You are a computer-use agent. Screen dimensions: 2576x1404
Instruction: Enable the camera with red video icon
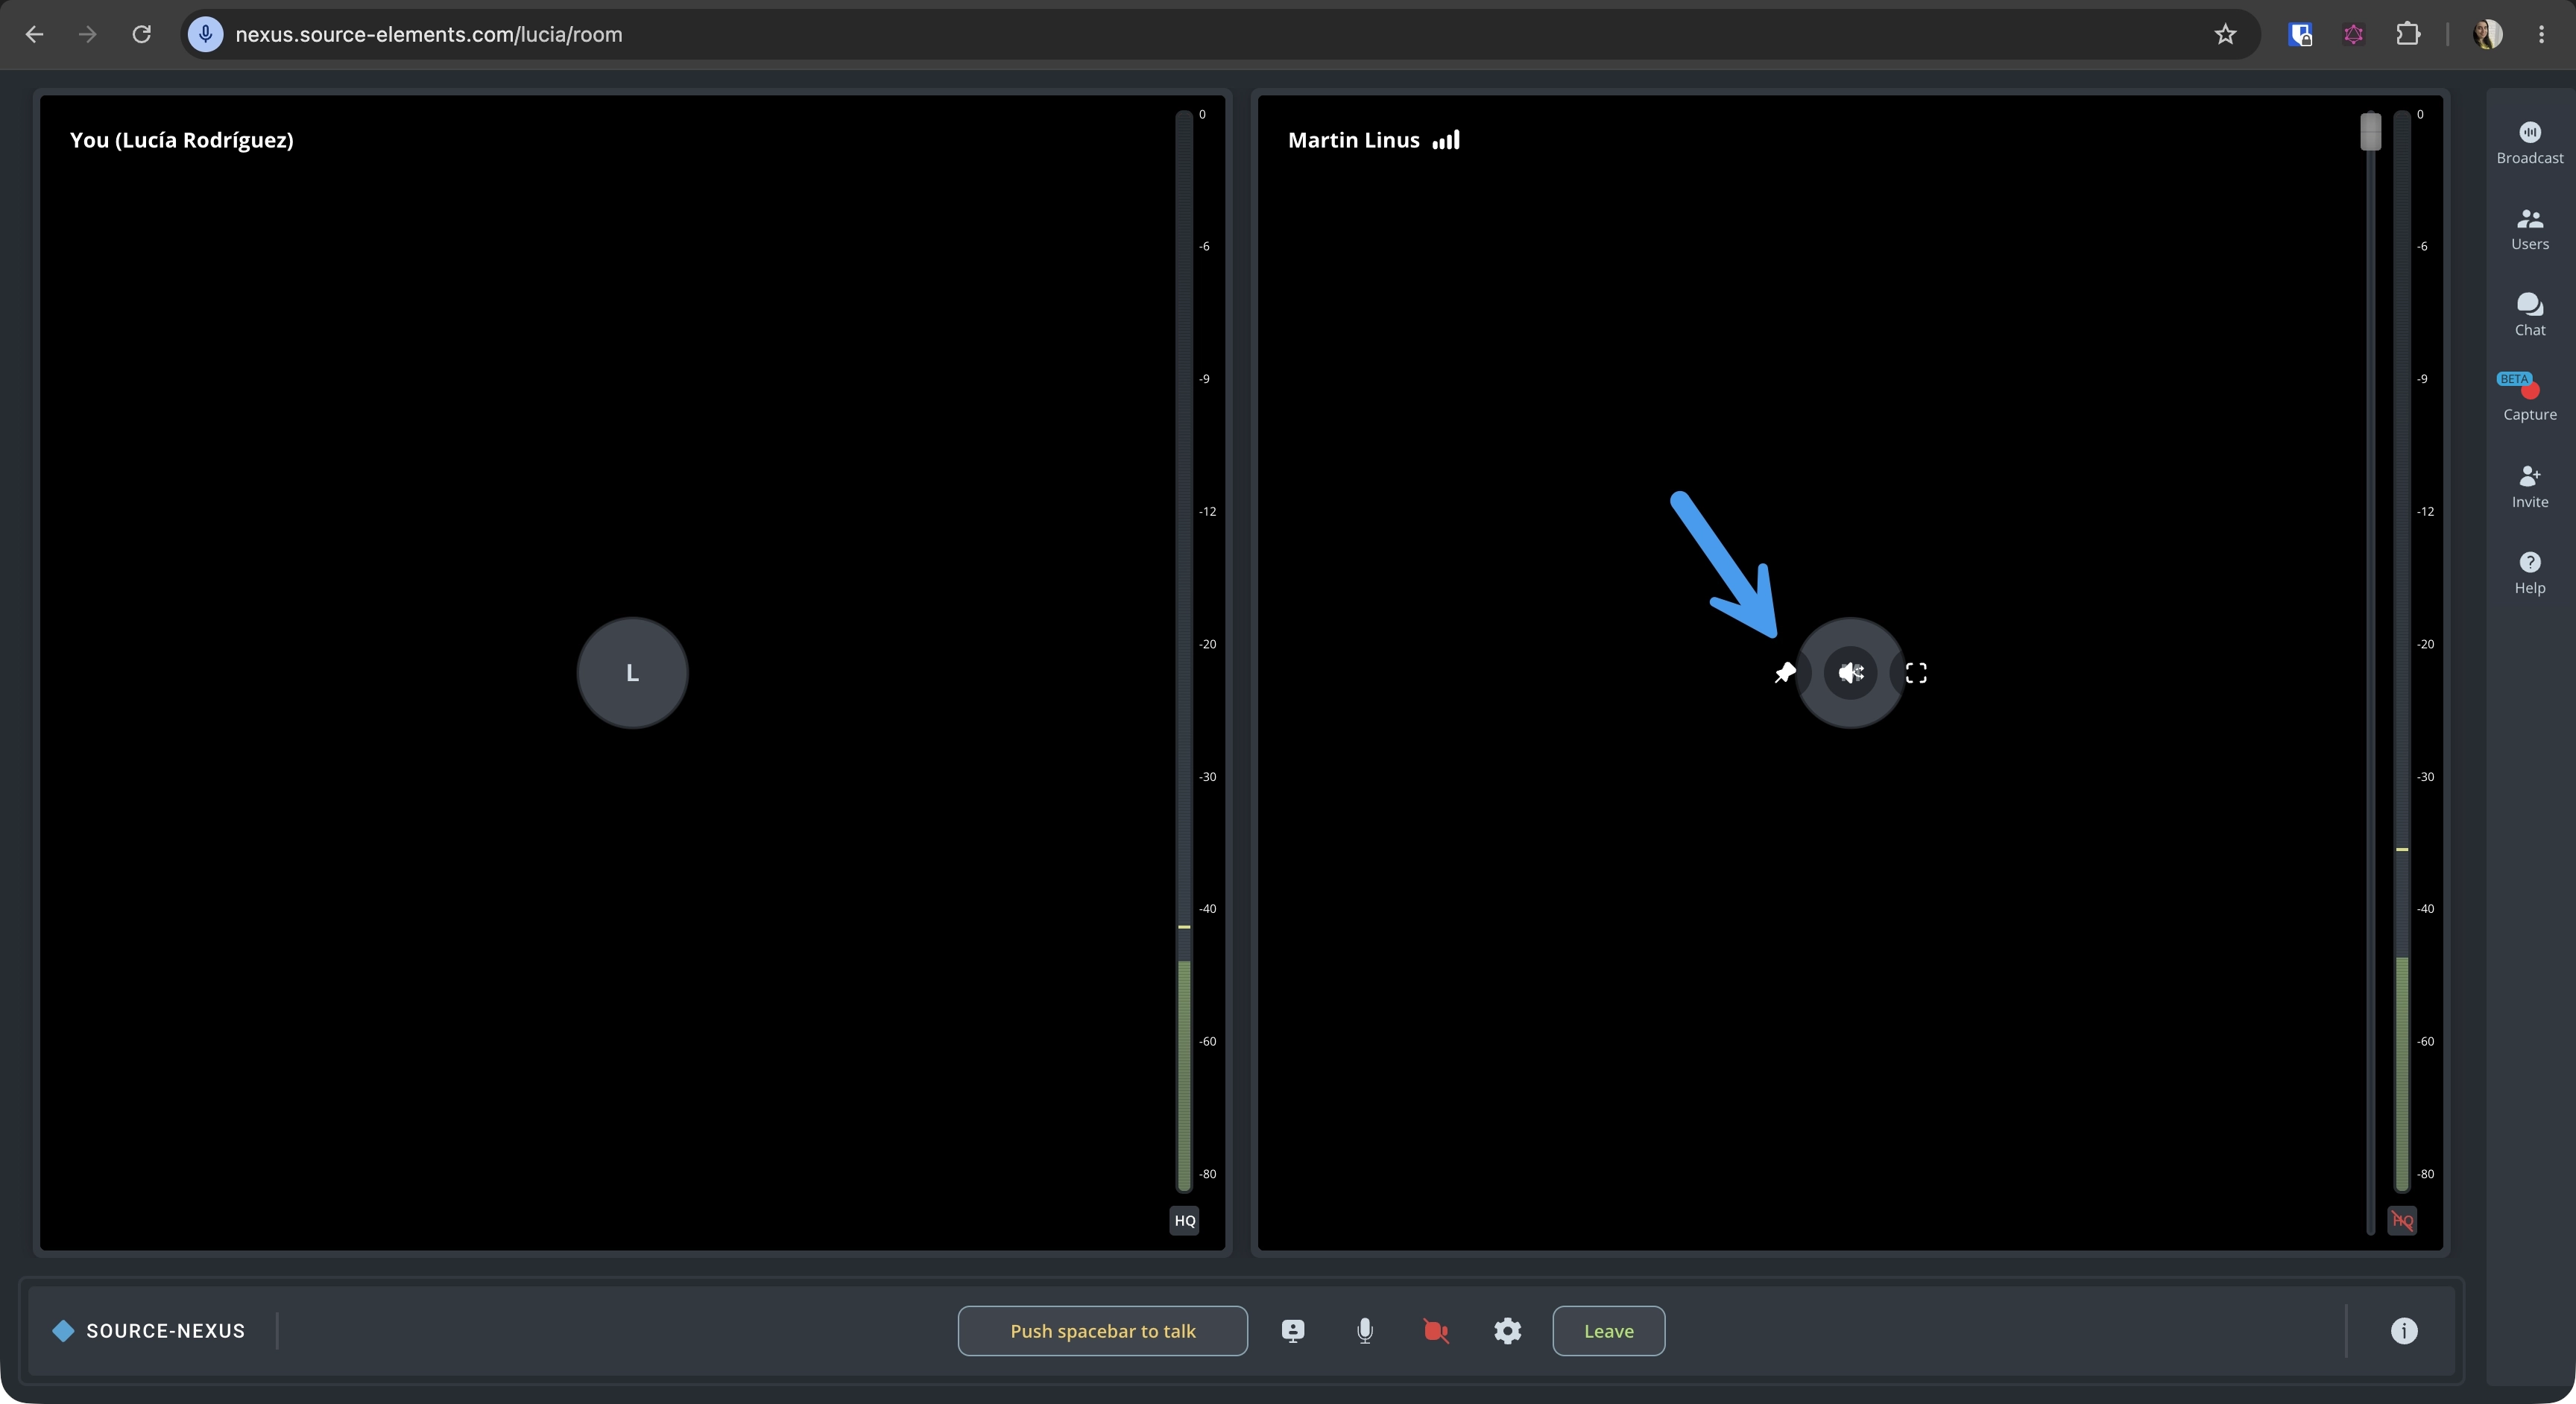(1436, 1331)
